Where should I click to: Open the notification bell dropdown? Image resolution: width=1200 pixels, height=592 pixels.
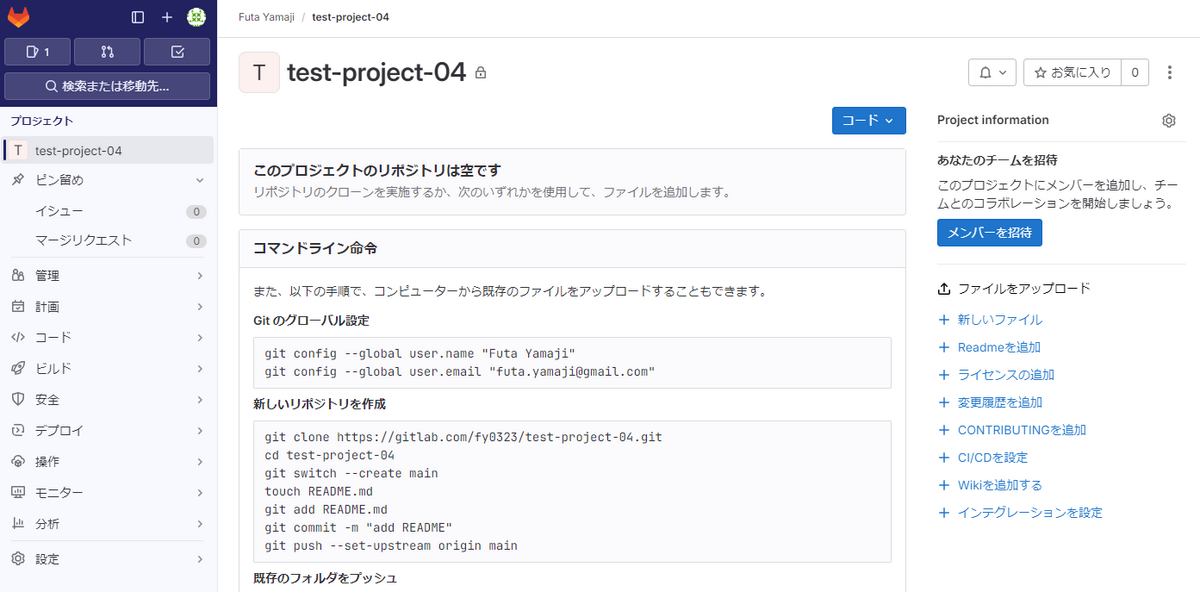tap(992, 72)
